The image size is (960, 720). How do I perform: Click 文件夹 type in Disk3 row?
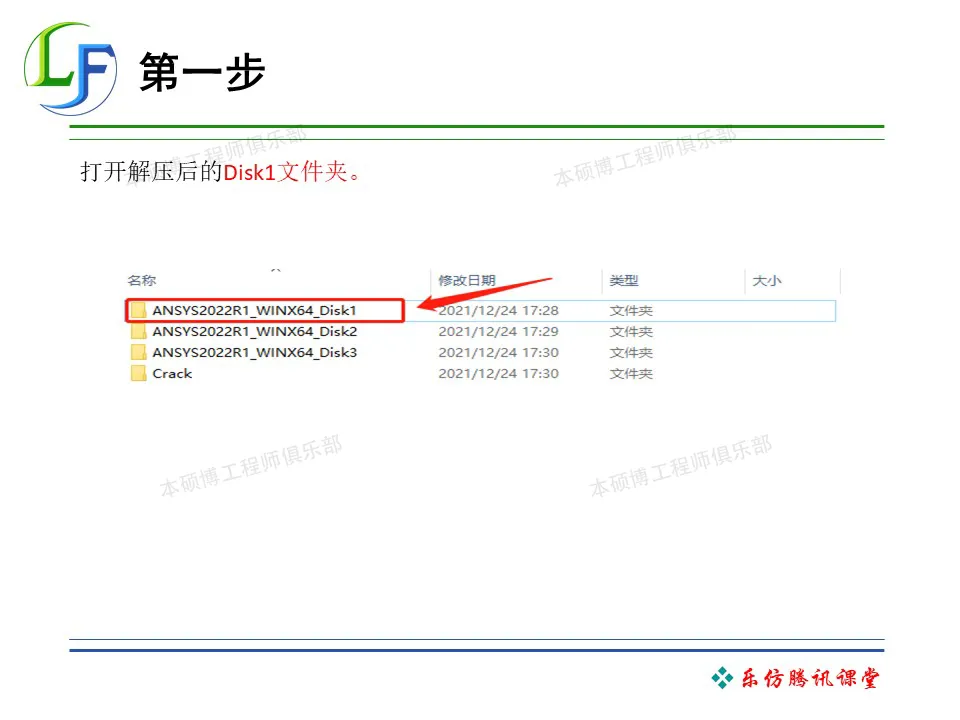coord(631,352)
